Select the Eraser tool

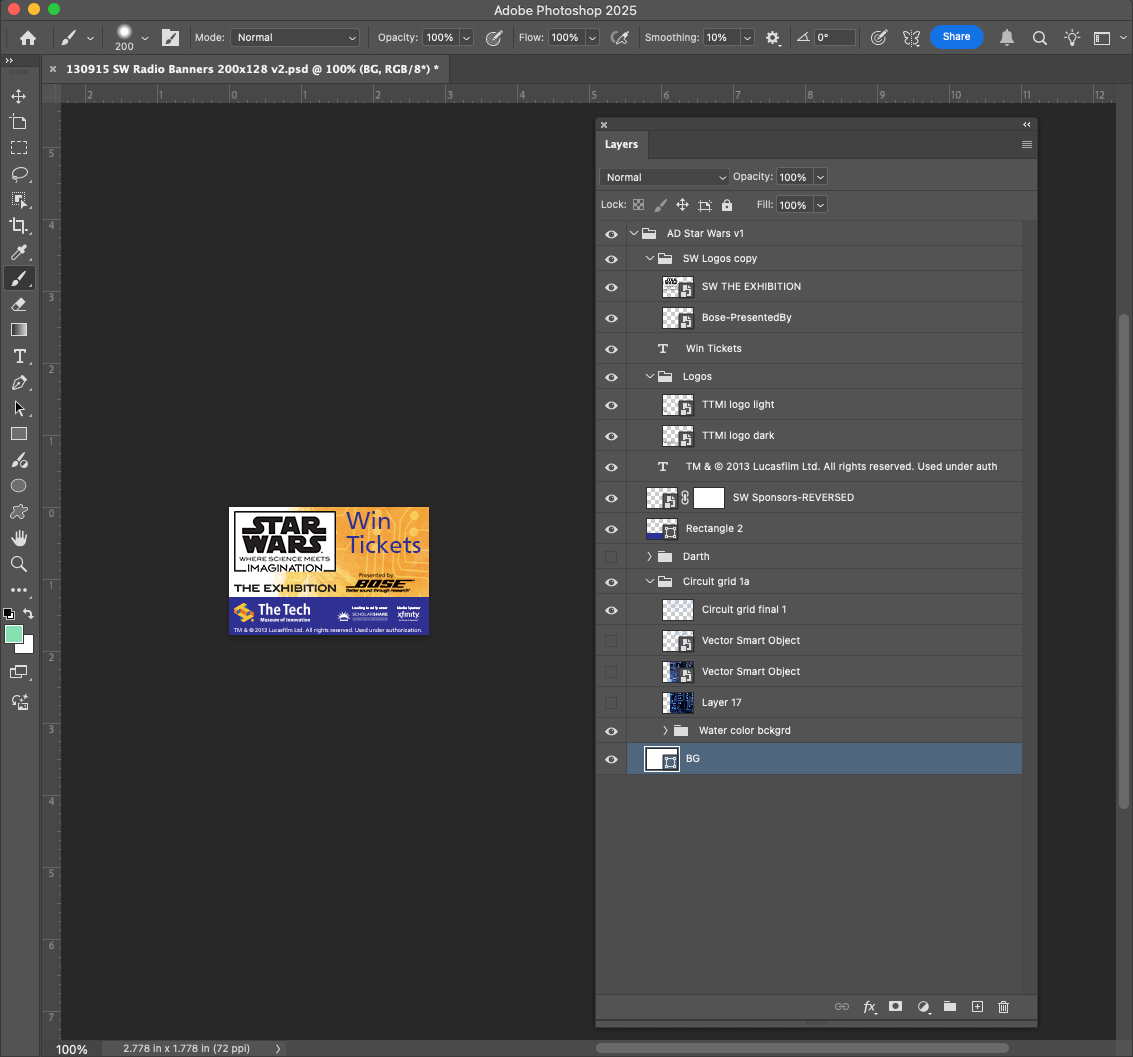[19, 304]
